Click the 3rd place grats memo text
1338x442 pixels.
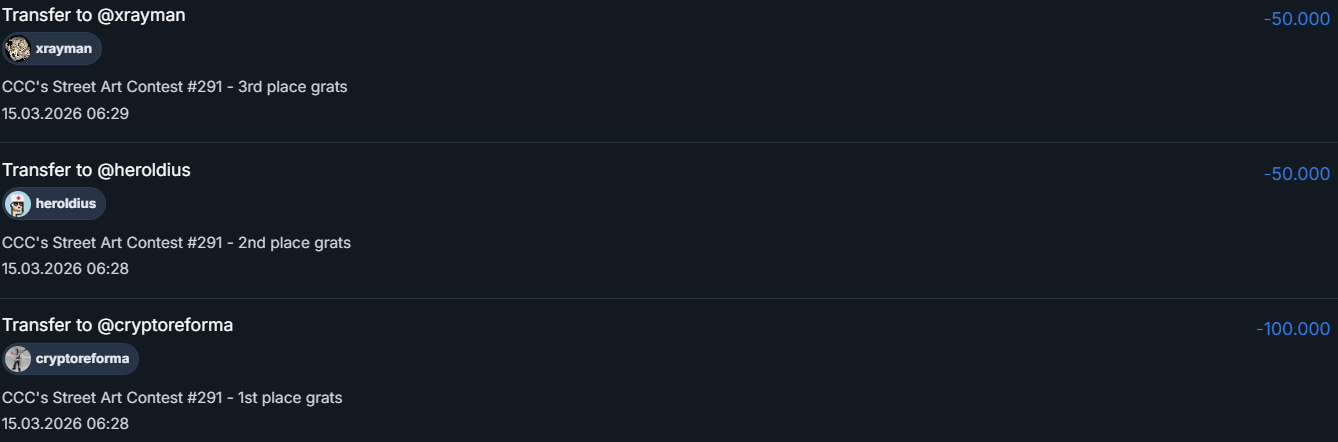click(x=175, y=87)
